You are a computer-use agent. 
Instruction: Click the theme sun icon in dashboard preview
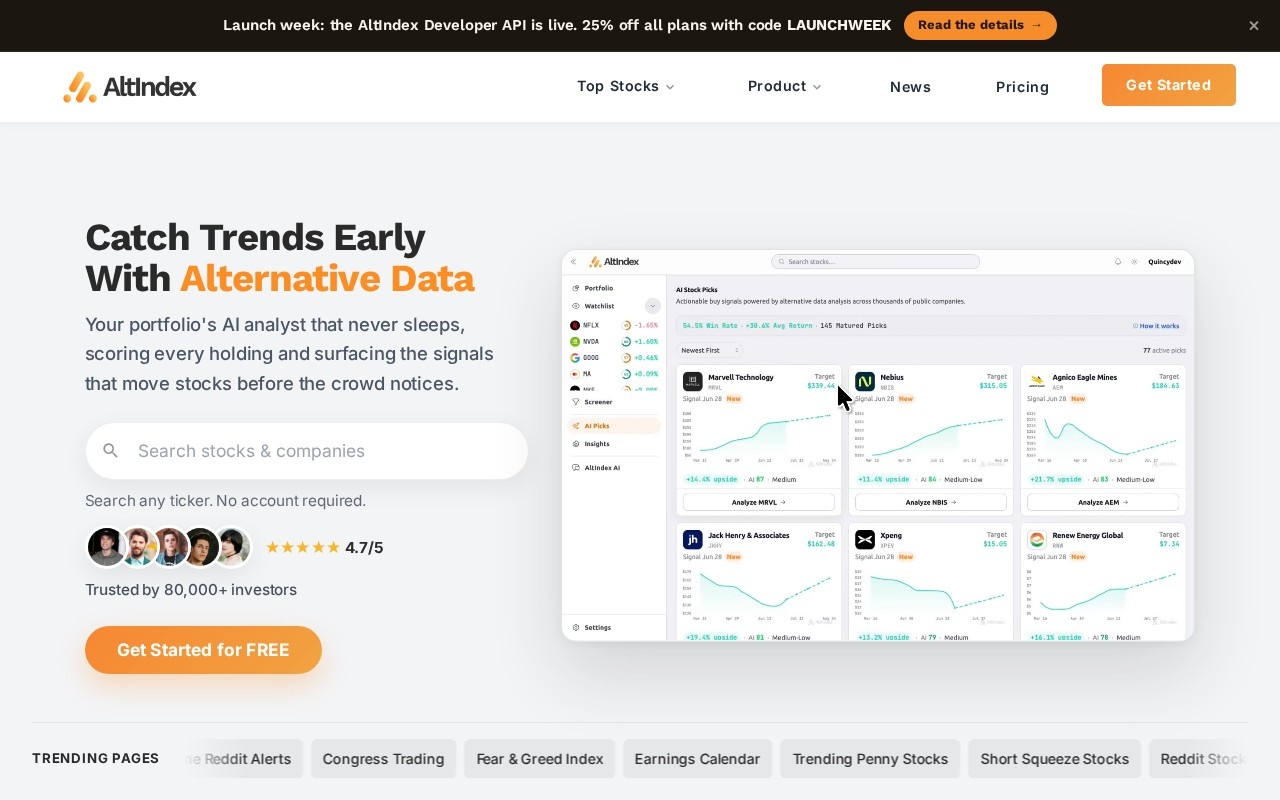point(1134,262)
